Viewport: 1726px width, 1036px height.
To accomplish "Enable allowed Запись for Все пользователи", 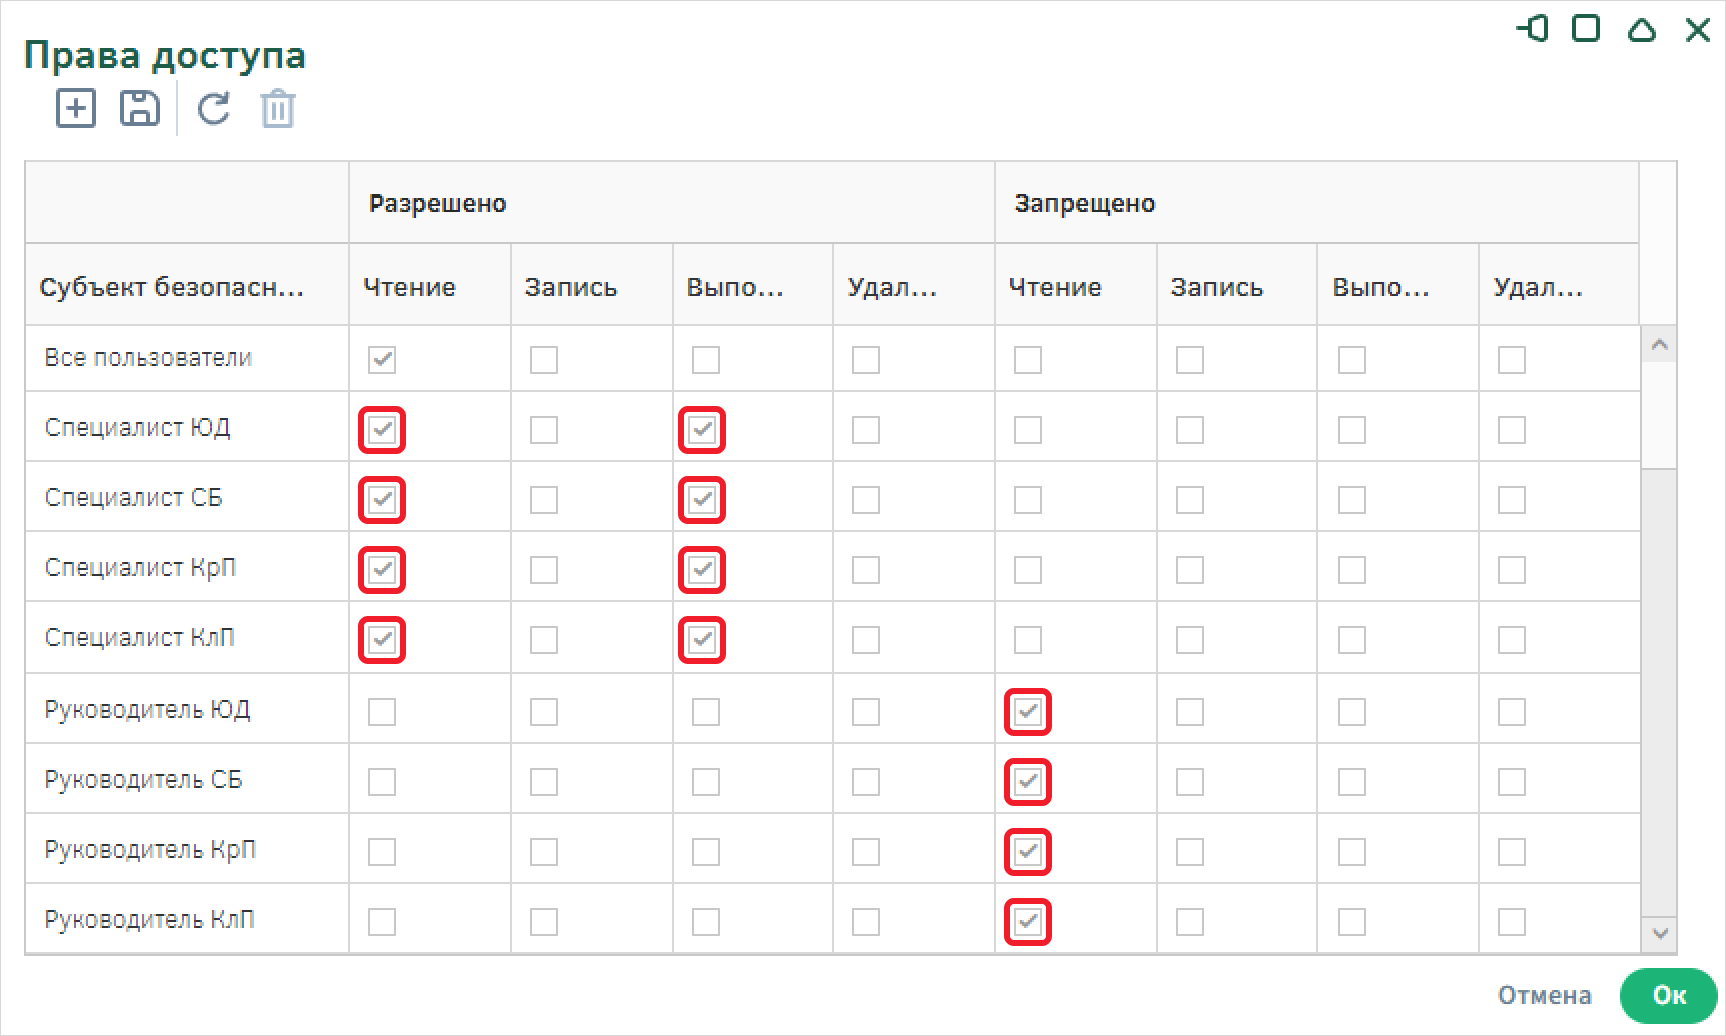I will pyautogui.click(x=544, y=360).
